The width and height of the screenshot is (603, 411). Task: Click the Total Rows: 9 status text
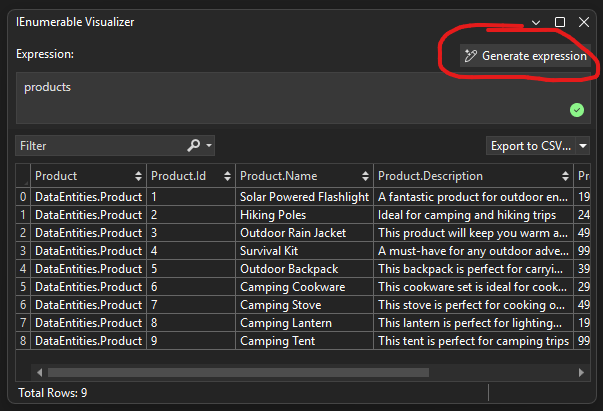coord(53,393)
